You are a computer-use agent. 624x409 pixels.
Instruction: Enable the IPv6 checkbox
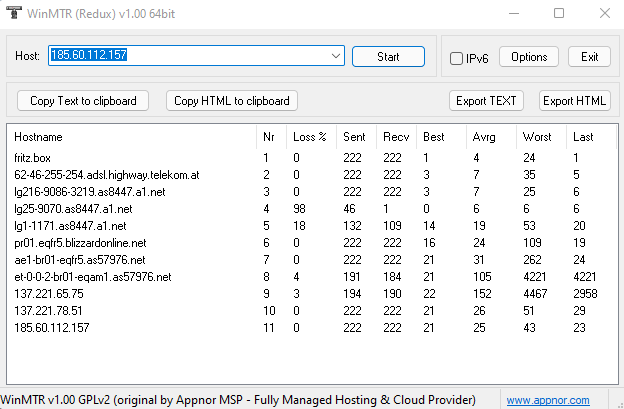pyautogui.click(x=456, y=58)
